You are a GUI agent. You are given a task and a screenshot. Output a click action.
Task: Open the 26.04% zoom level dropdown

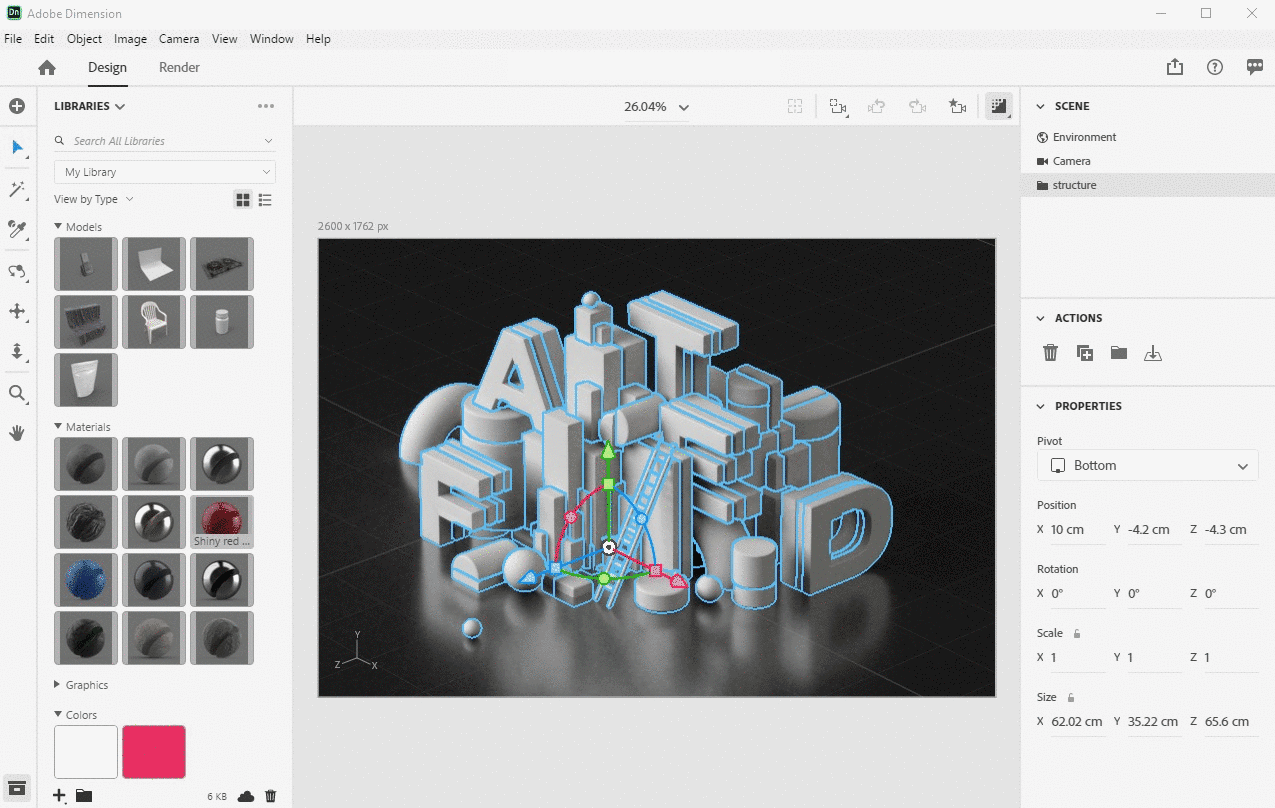[x=656, y=107]
